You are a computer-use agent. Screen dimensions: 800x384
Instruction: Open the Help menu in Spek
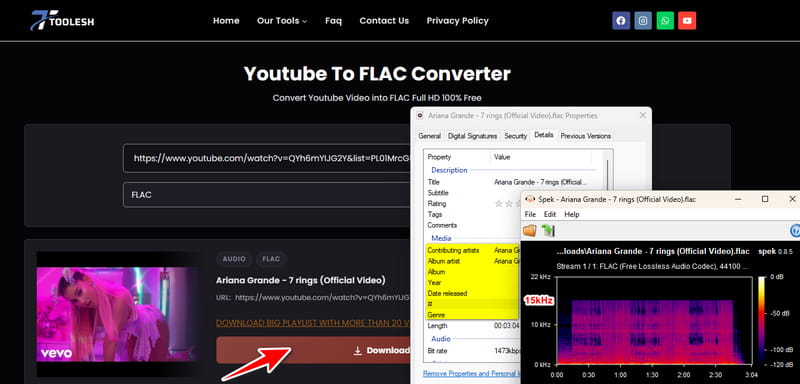tap(571, 214)
